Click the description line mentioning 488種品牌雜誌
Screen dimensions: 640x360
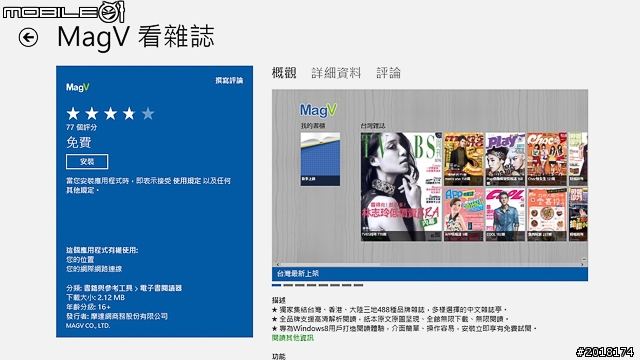(x=390, y=310)
